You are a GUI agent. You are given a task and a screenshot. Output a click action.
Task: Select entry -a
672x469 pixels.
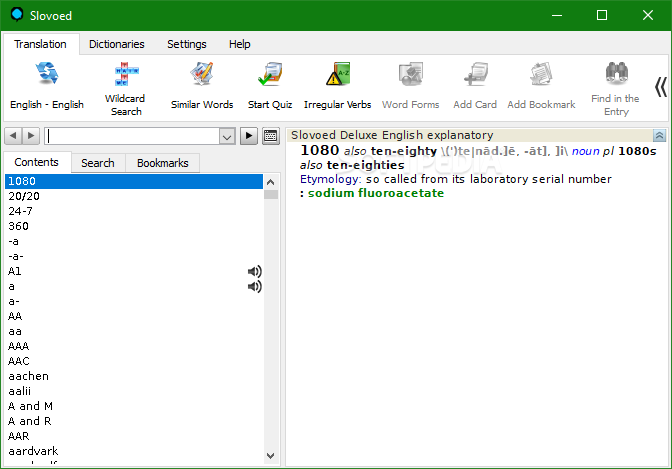pos(134,241)
